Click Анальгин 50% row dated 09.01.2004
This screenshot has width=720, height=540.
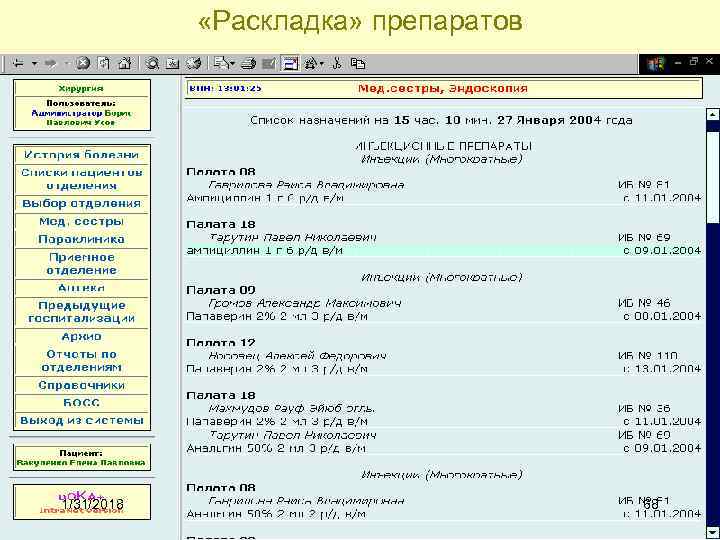tap(444, 448)
